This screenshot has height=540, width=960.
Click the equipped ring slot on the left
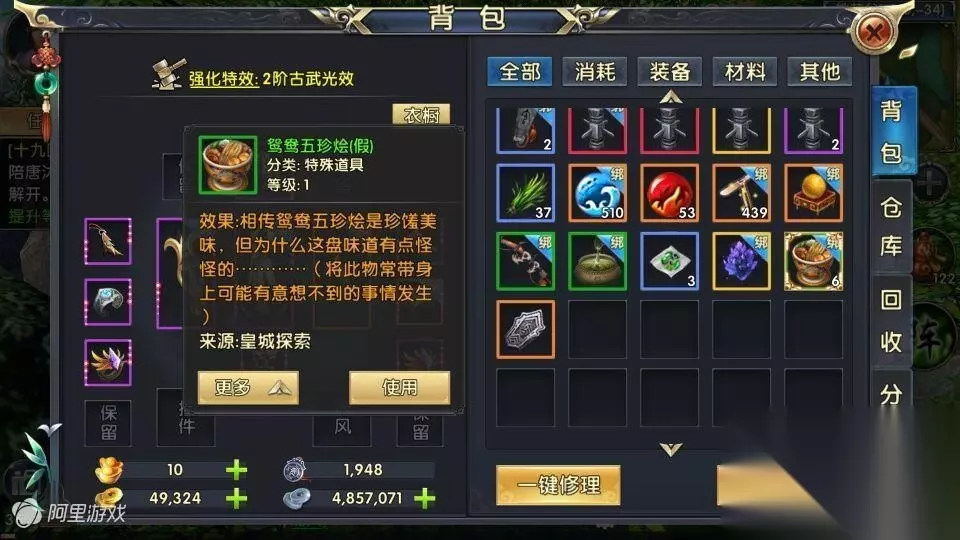click(108, 302)
